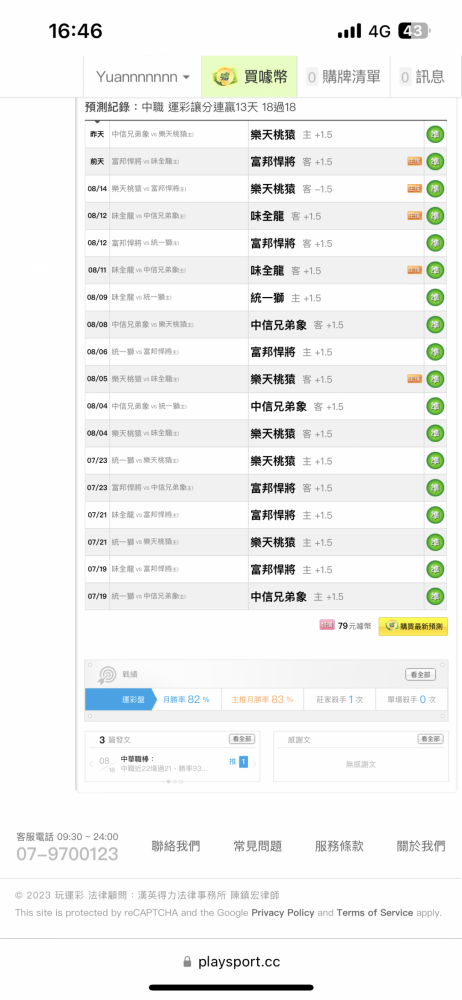Viewport: 462px width, 1000px height.
Task: Click the 昨天 prediction 樂天桃猿 主 +1.5
Action: (x=292, y=135)
